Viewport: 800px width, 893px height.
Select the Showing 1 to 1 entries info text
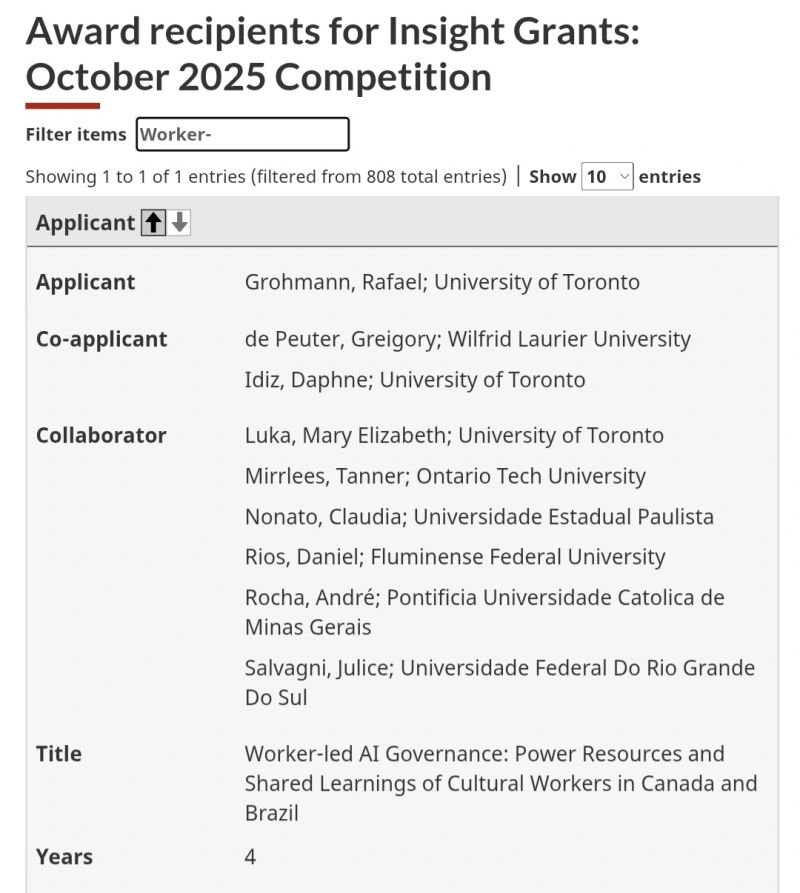point(266,177)
